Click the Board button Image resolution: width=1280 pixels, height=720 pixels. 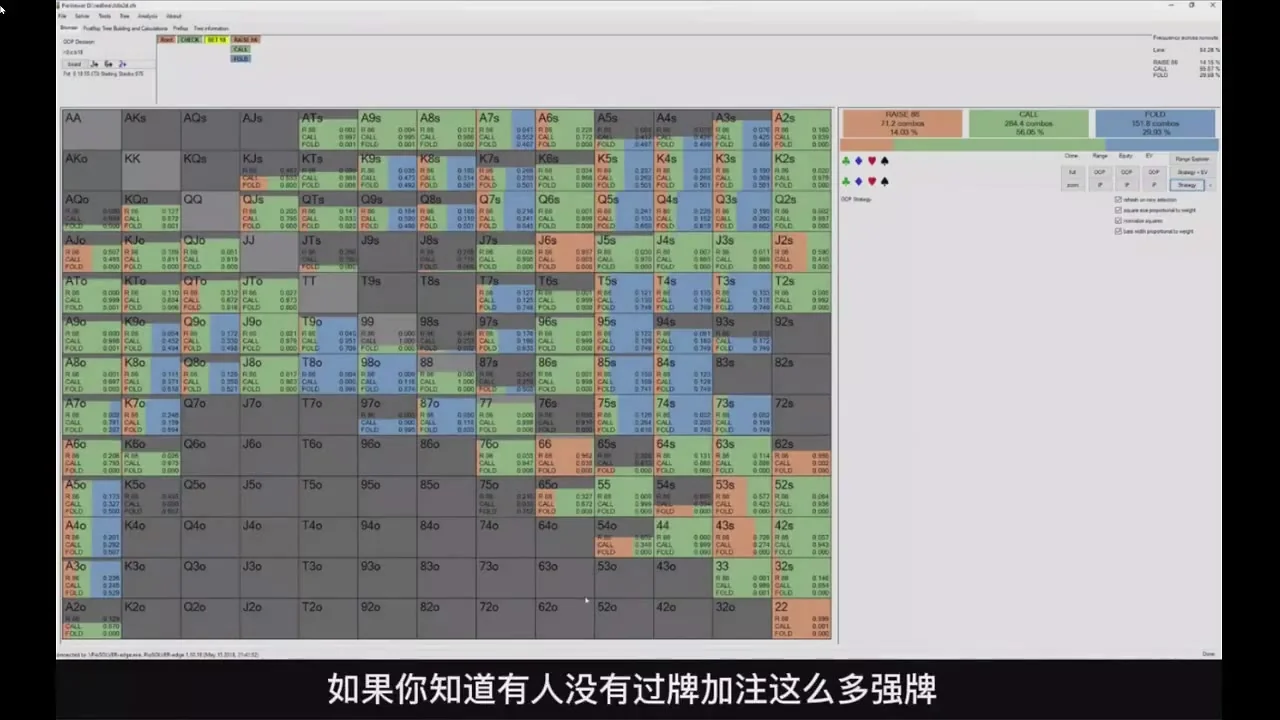(74, 64)
